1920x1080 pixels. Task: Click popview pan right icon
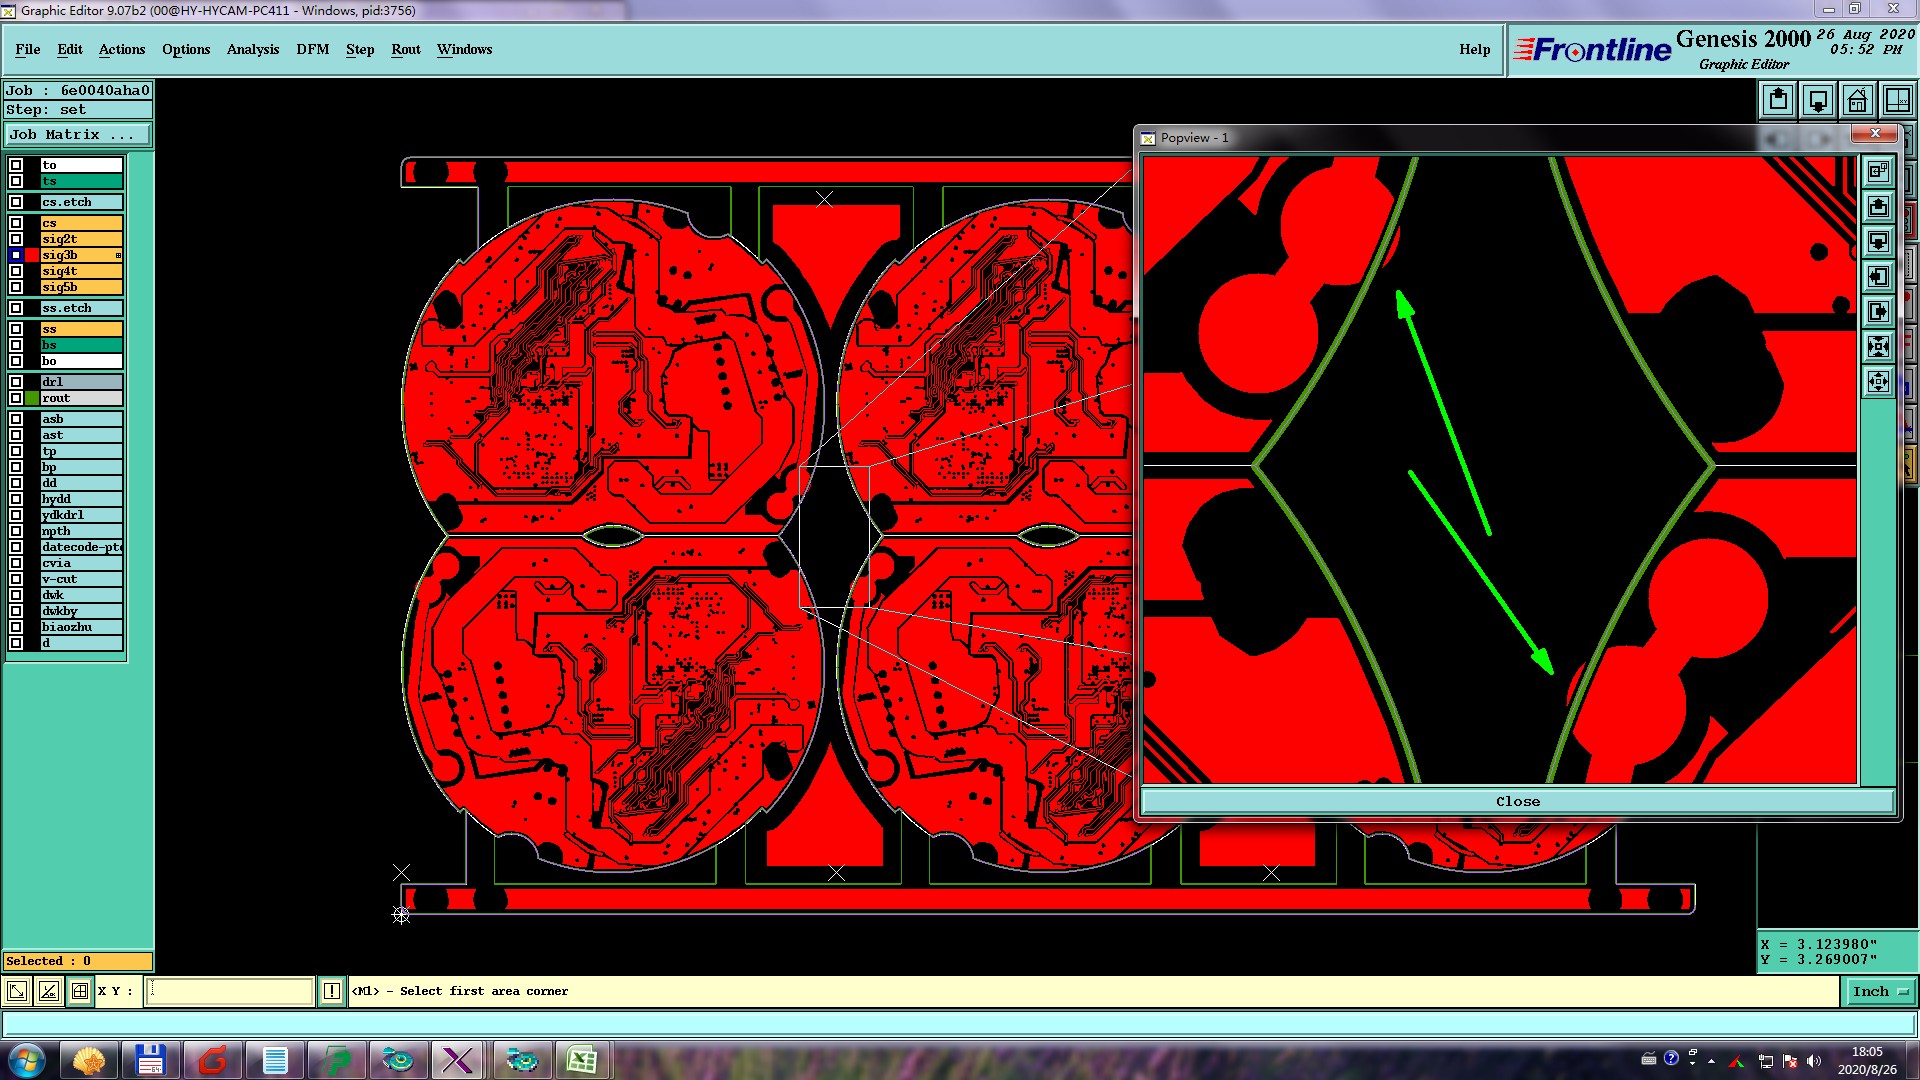point(1878,312)
